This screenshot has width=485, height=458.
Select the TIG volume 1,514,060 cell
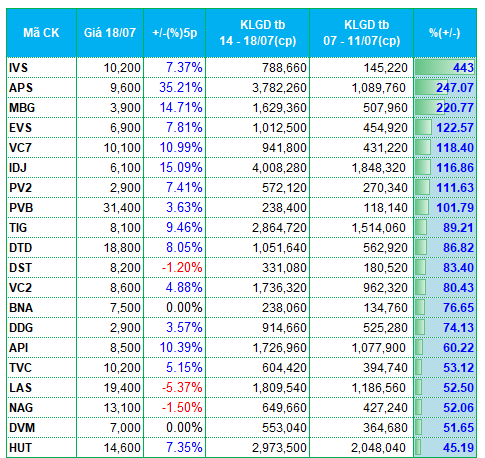coord(362,228)
